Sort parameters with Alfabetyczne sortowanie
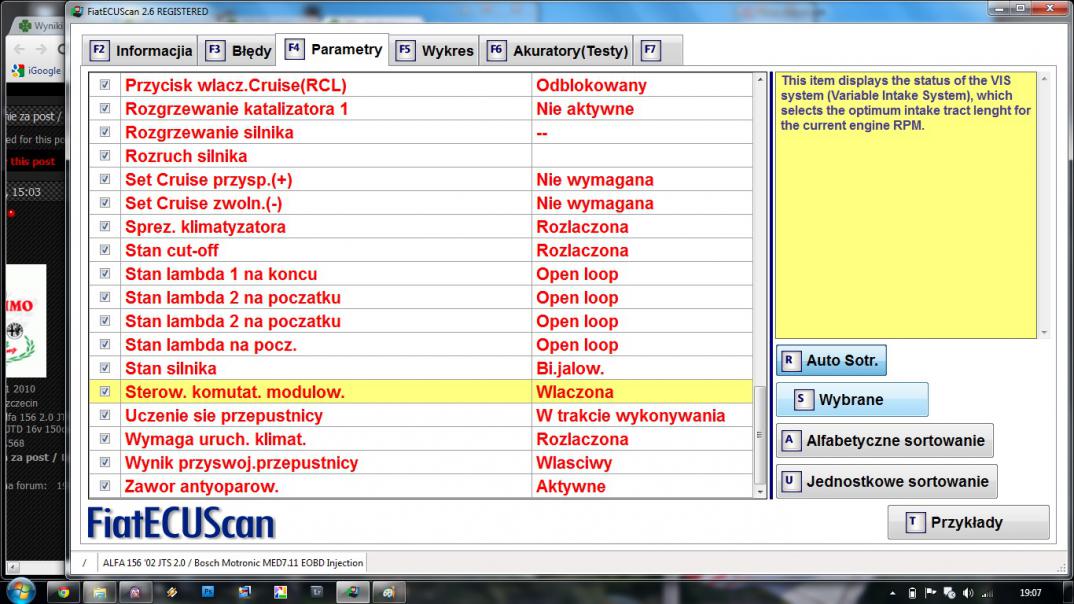1074x604 pixels. coord(884,440)
